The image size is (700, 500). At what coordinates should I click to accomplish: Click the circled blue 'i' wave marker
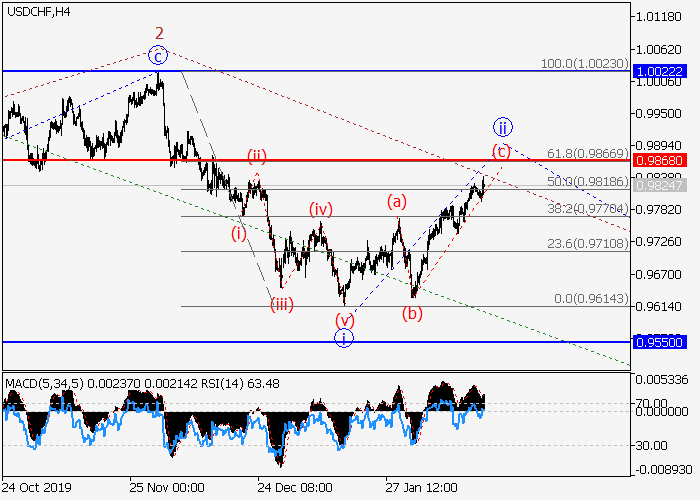pyautogui.click(x=344, y=338)
